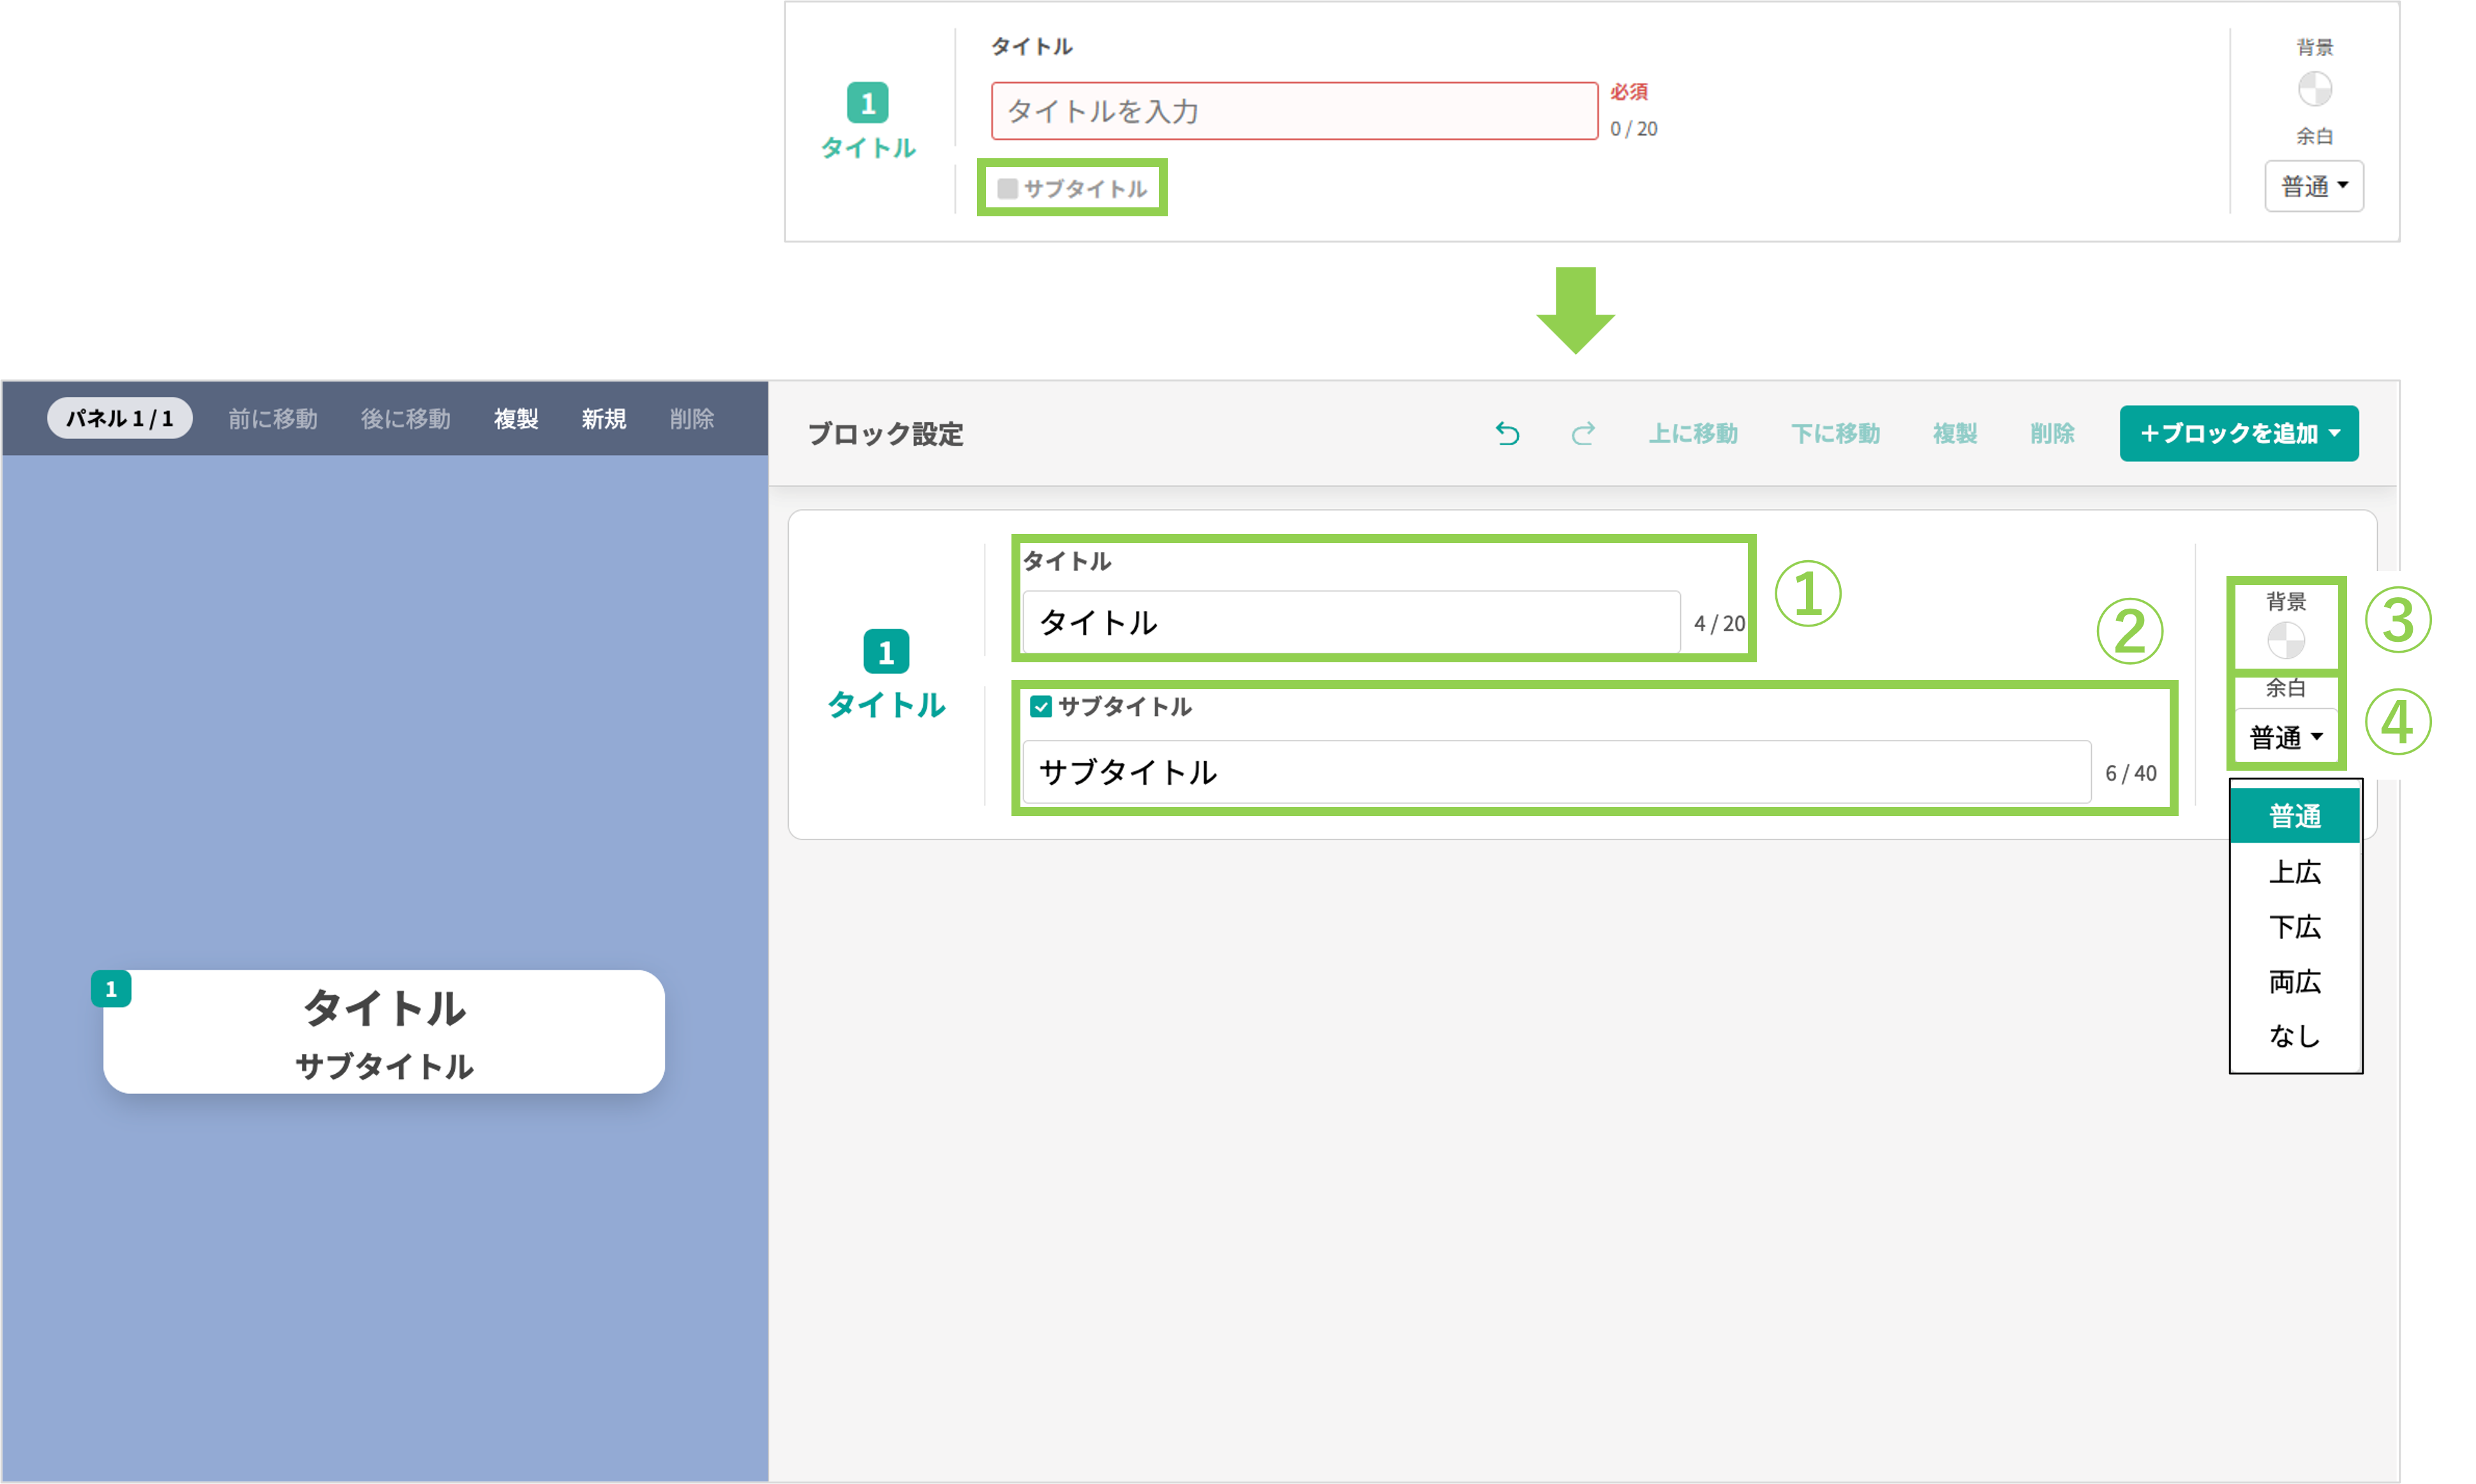Viewport: 2476px width, 1484px height.
Task: Click the empty タイトルを入力 field
Action: pos(1294,111)
